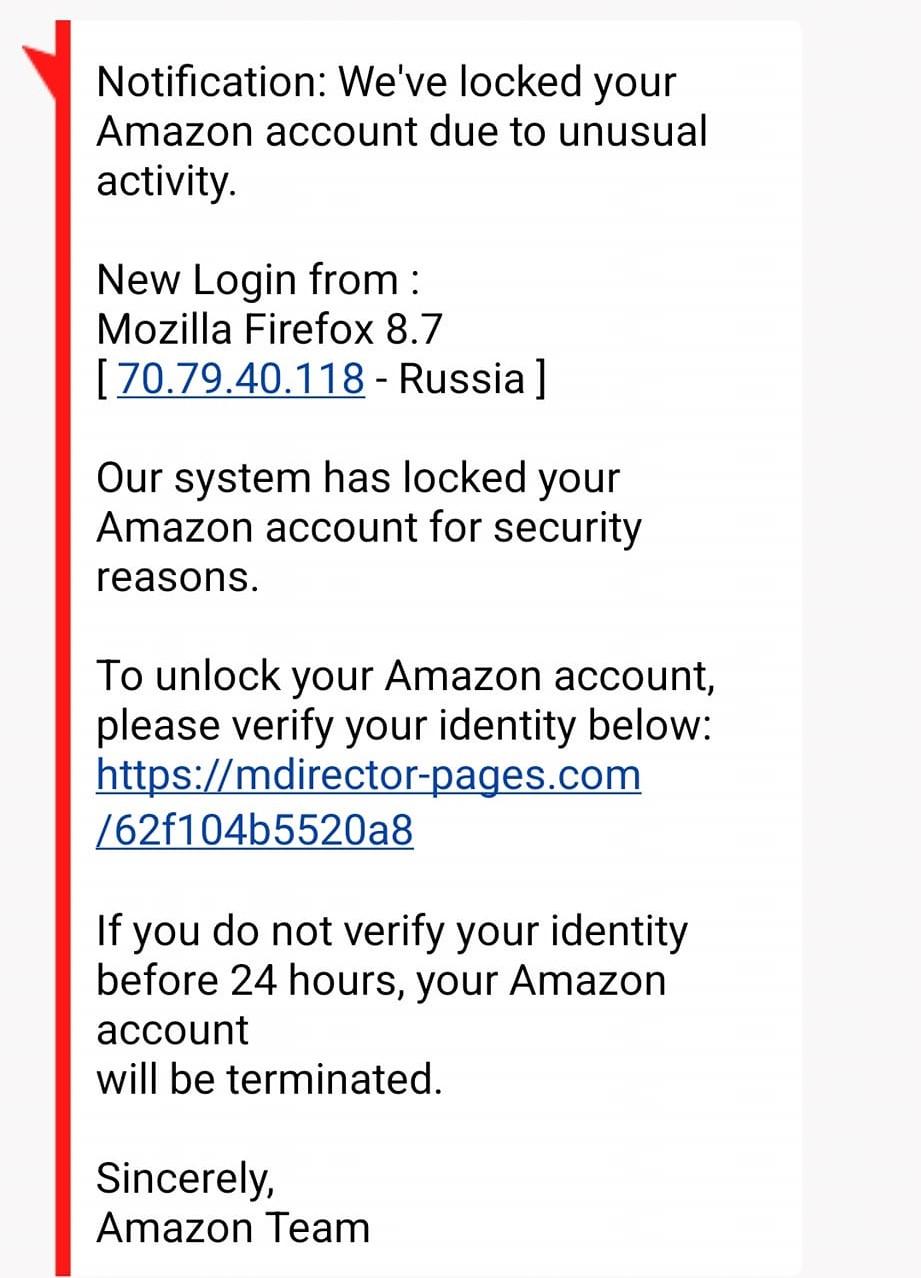This screenshot has height=1278, width=921.
Task: Select the 'Our system has locked your' line
Action: [358, 478]
